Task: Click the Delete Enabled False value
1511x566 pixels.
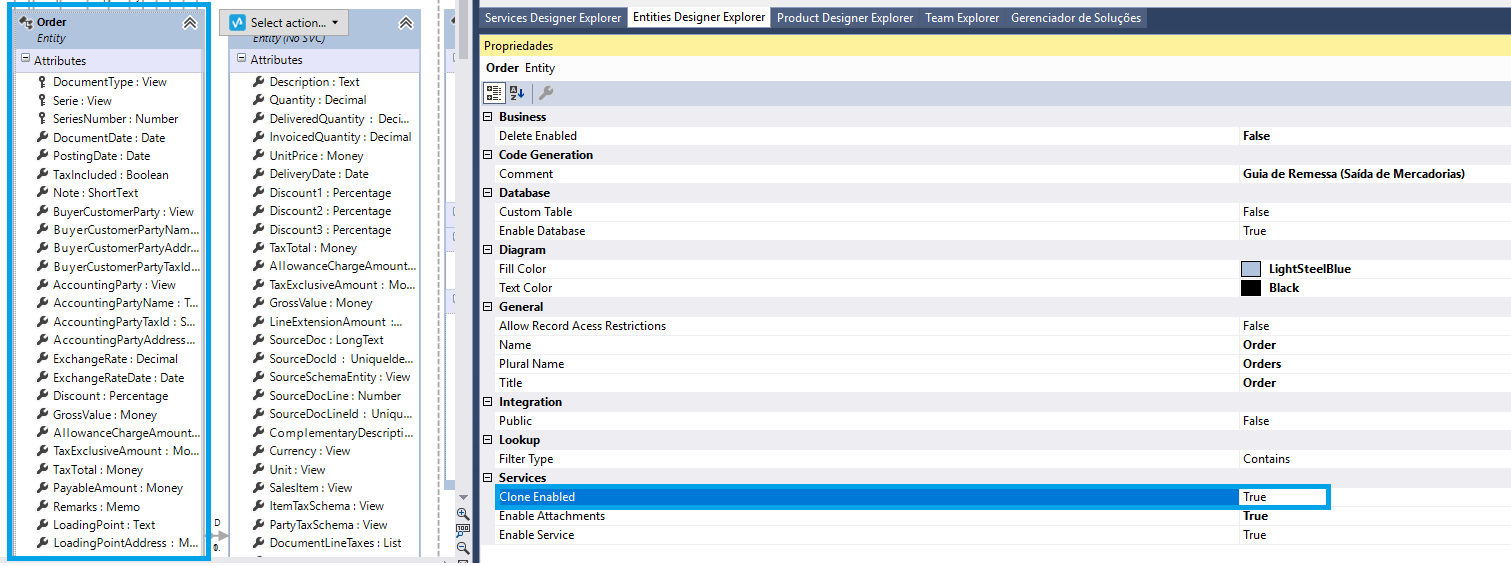Action: point(1256,136)
